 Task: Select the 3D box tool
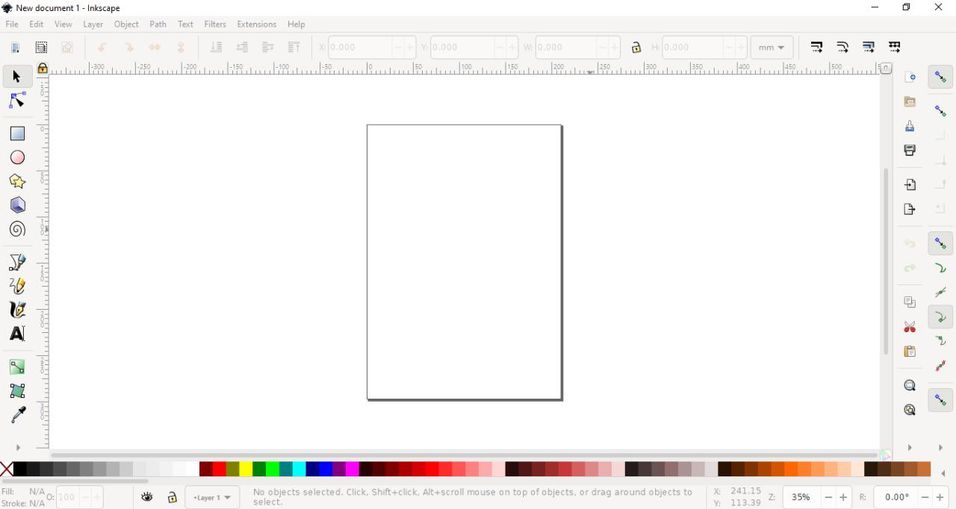tap(17, 205)
